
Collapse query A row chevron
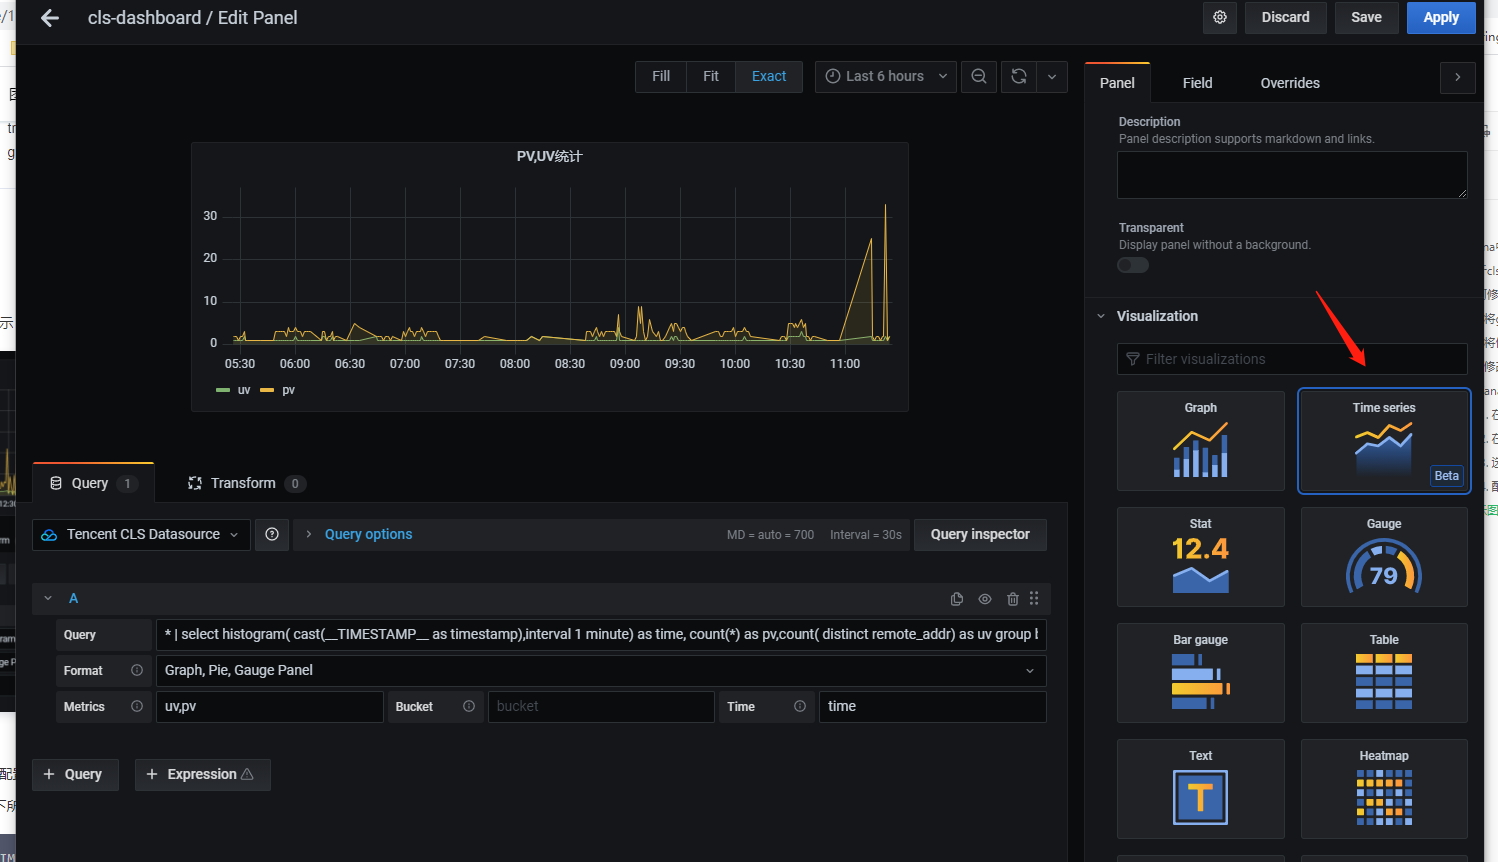48,598
